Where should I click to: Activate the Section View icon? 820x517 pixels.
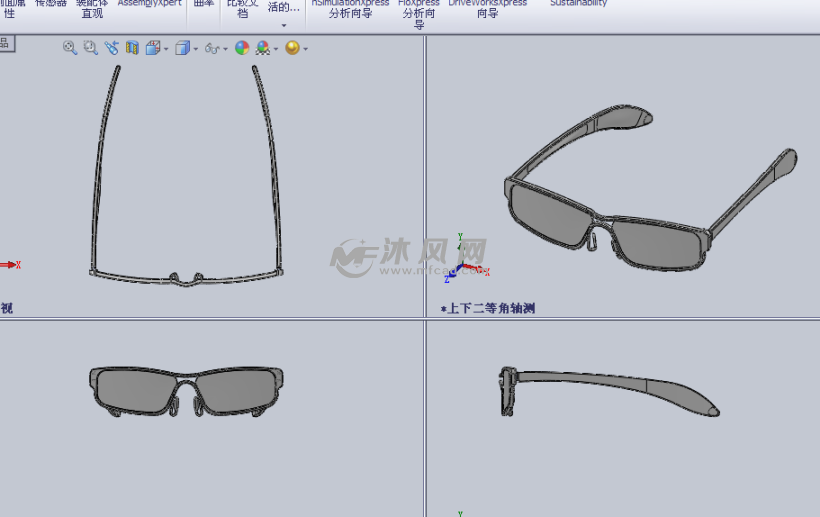pyautogui.click(x=132, y=48)
